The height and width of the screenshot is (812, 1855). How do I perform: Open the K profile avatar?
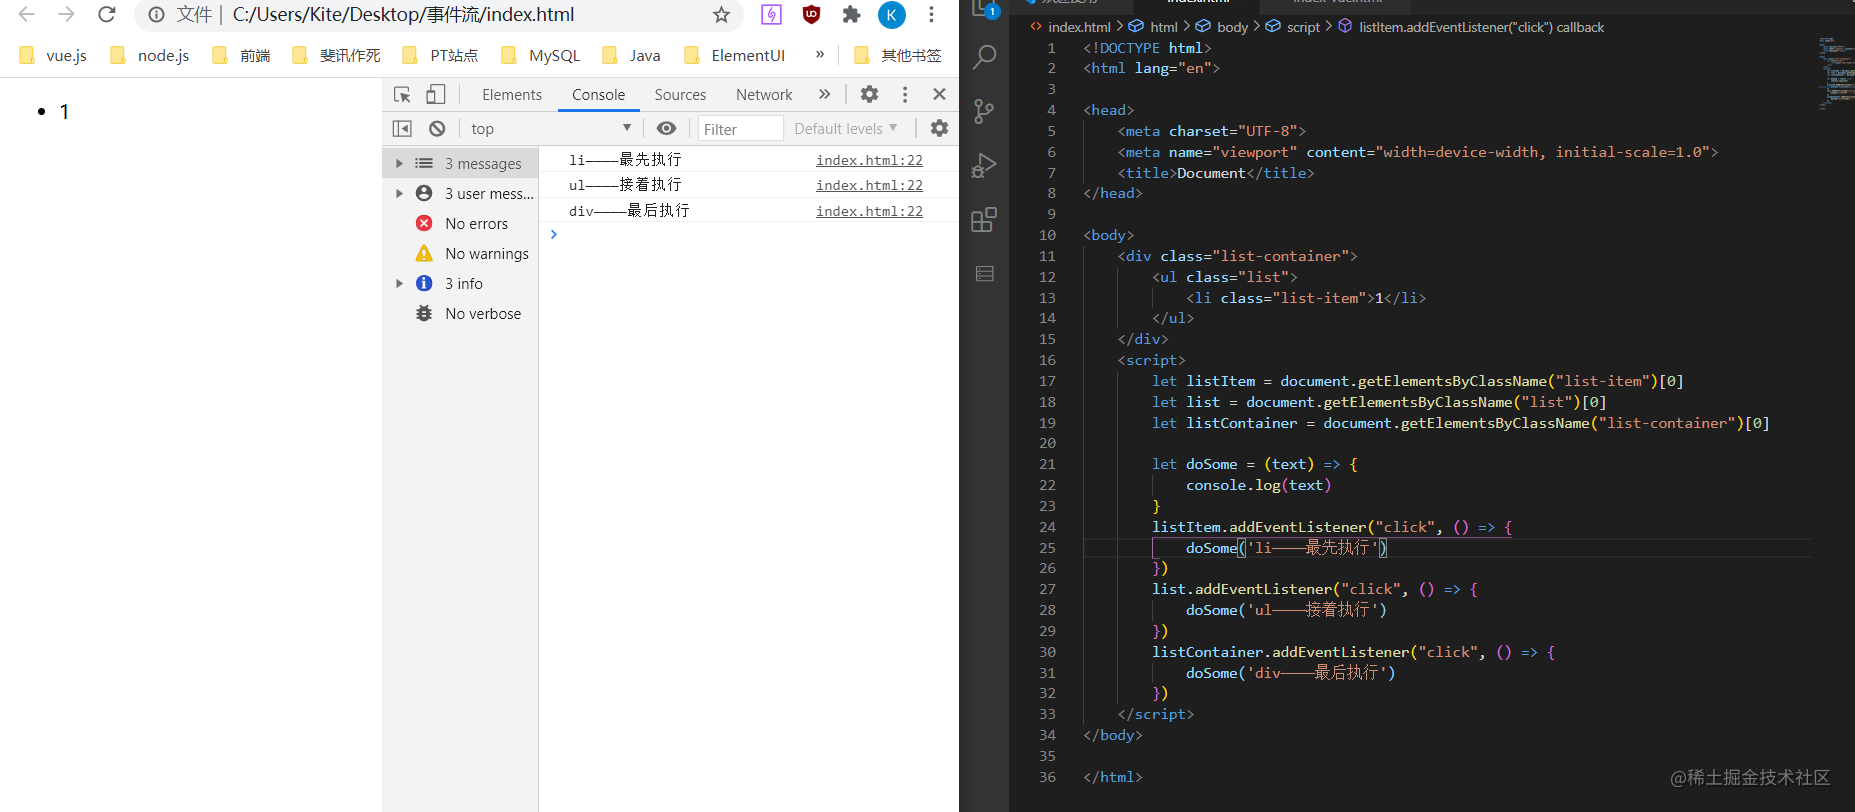(891, 15)
